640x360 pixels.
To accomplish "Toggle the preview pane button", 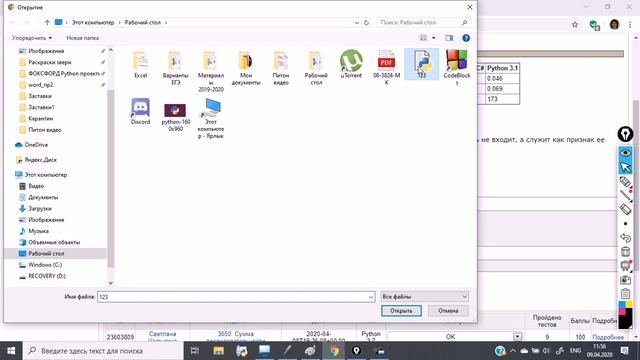I will tap(449, 38).
